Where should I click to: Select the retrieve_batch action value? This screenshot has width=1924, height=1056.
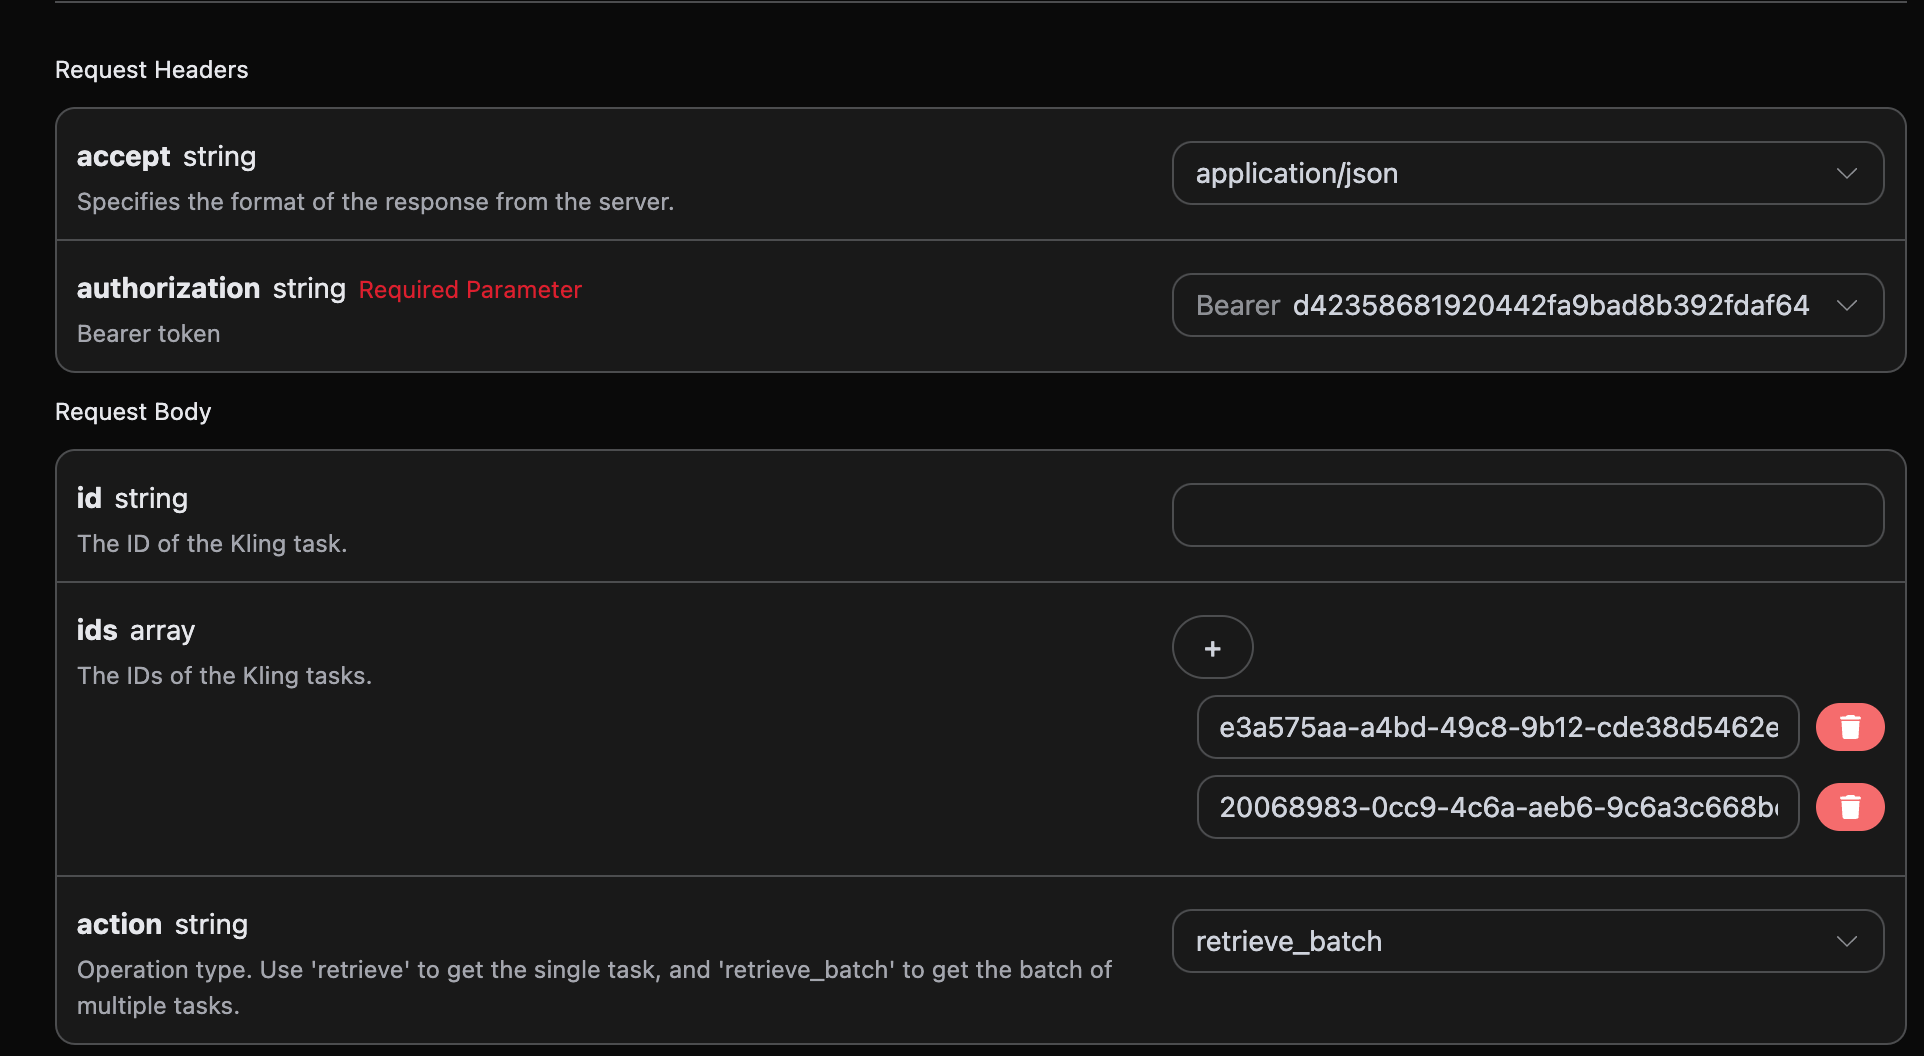1288,941
